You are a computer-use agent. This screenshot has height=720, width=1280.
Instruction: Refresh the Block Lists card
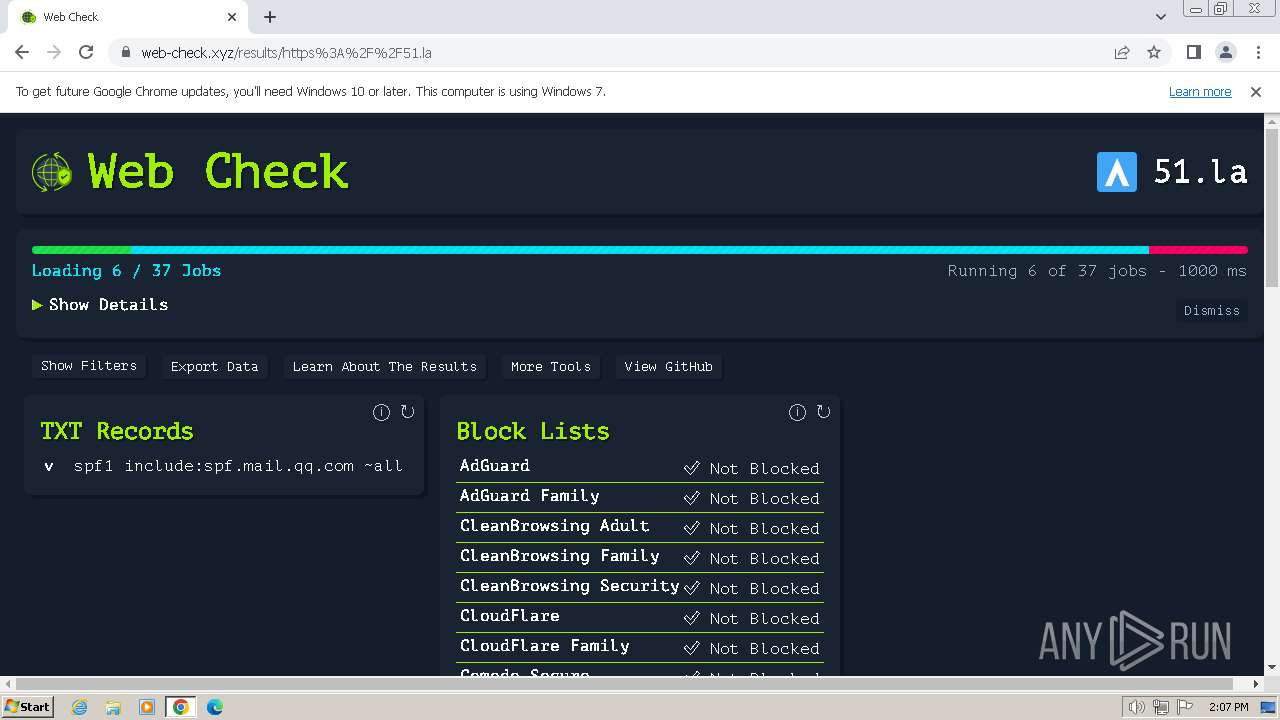tap(823, 412)
